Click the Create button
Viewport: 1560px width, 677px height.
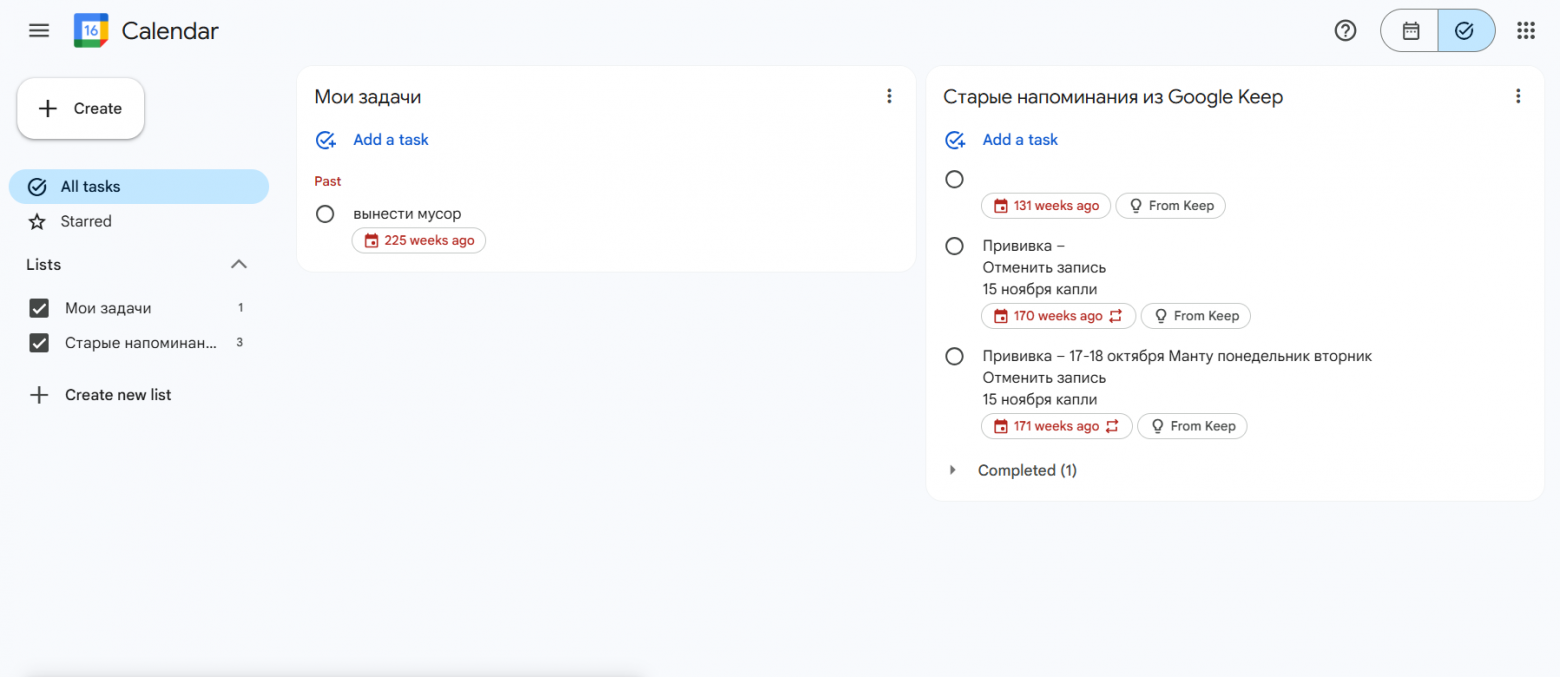(x=81, y=109)
